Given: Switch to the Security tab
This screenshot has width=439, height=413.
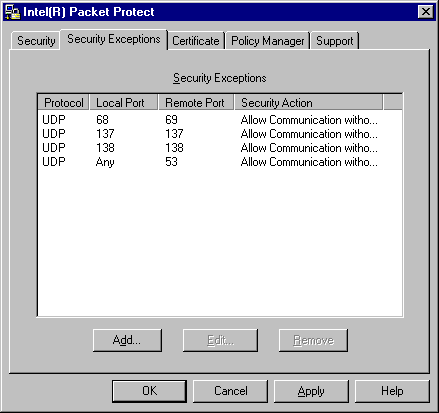Looking at the screenshot, I should pyautogui.click(x=36, y=41).
